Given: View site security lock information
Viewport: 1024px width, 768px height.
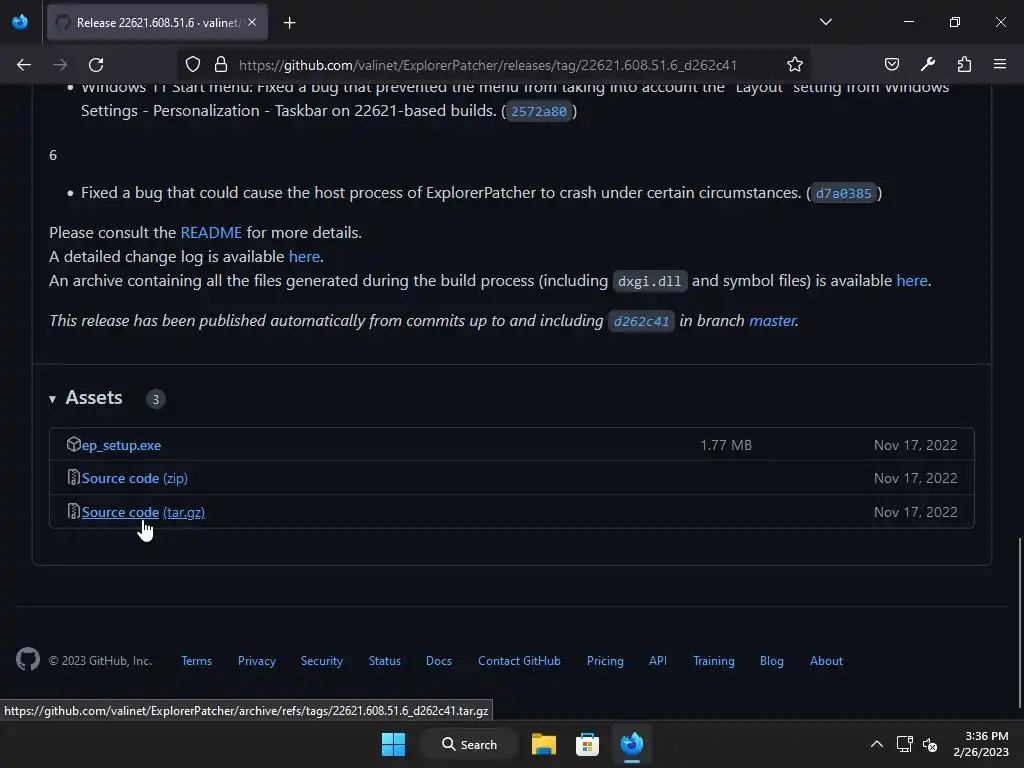Looking at the screenshot, I should [221, 64].
